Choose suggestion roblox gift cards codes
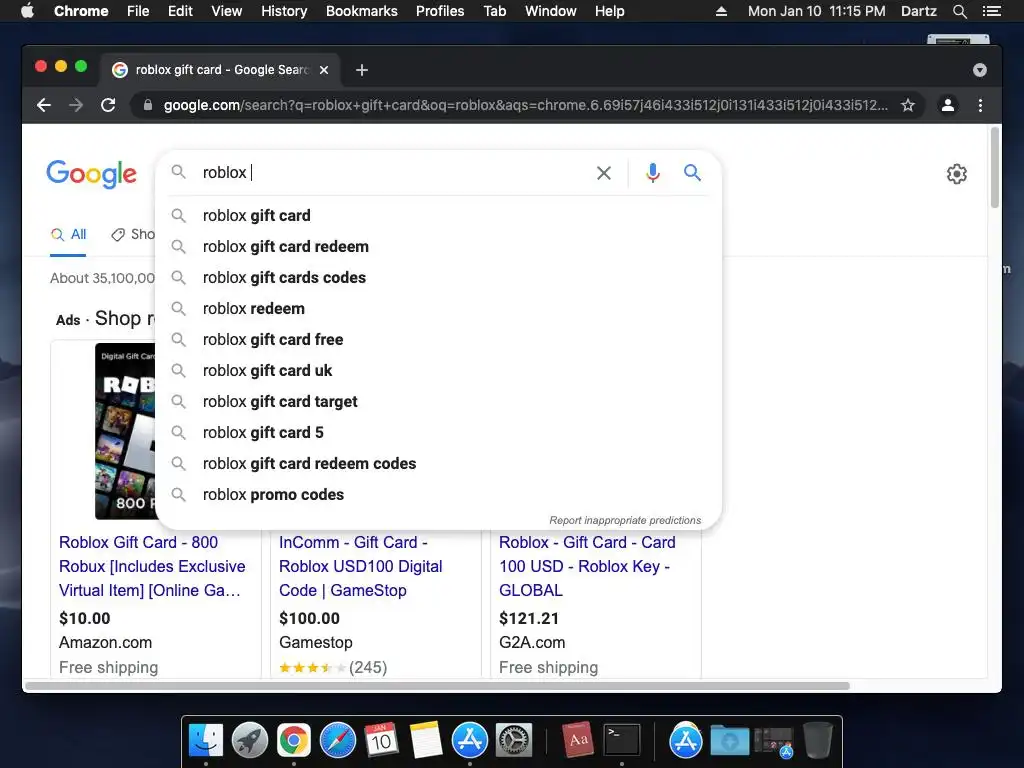 (x=439, y=278)
